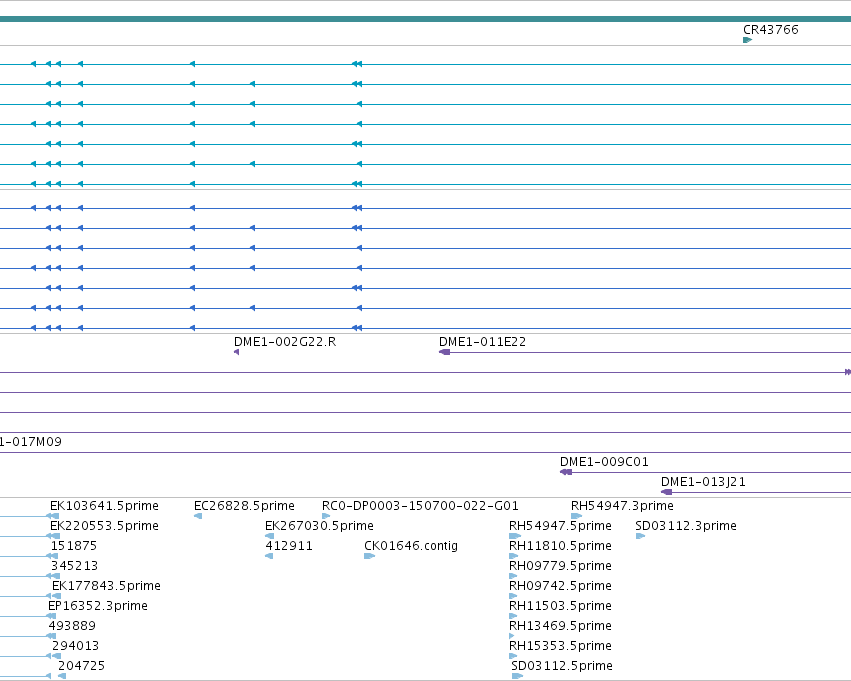This screenshot has width=851, height=681.
Task: Select the CK01646.contig arrow glyph
Action: pos(370,556)
